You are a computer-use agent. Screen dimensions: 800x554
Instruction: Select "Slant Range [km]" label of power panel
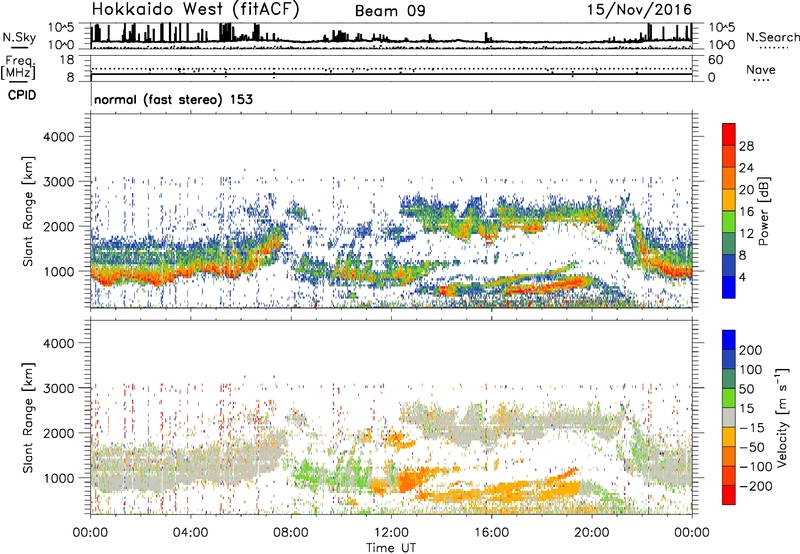(x=28, y=211)
